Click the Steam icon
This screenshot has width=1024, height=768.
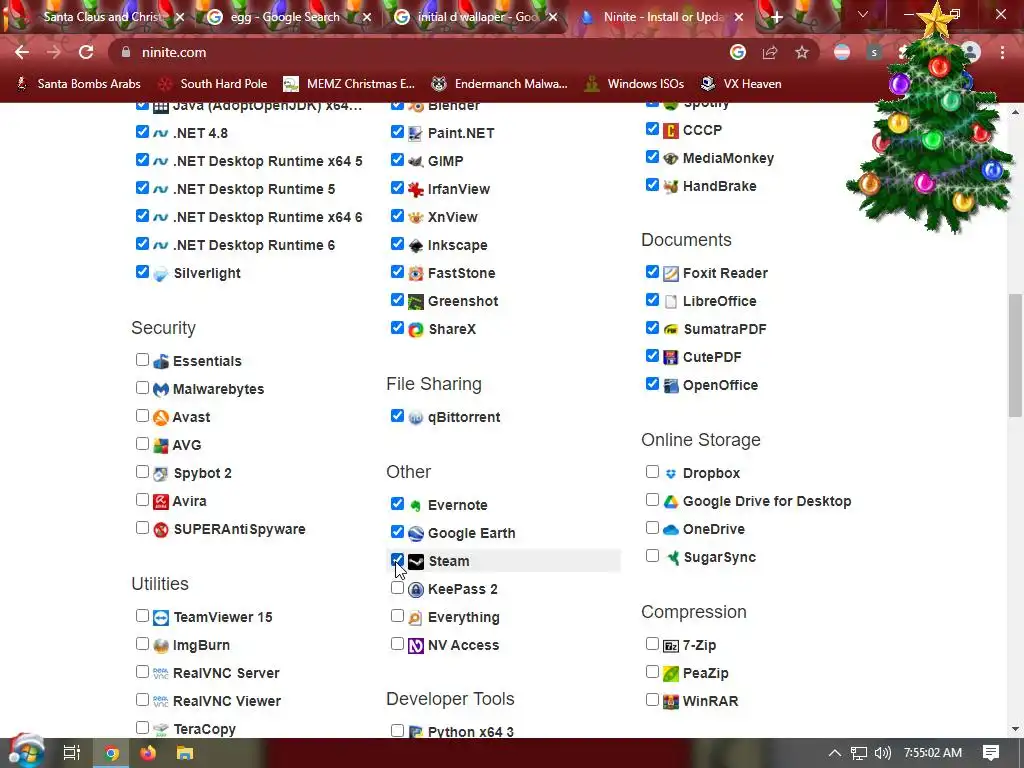[x=415, y=562]
